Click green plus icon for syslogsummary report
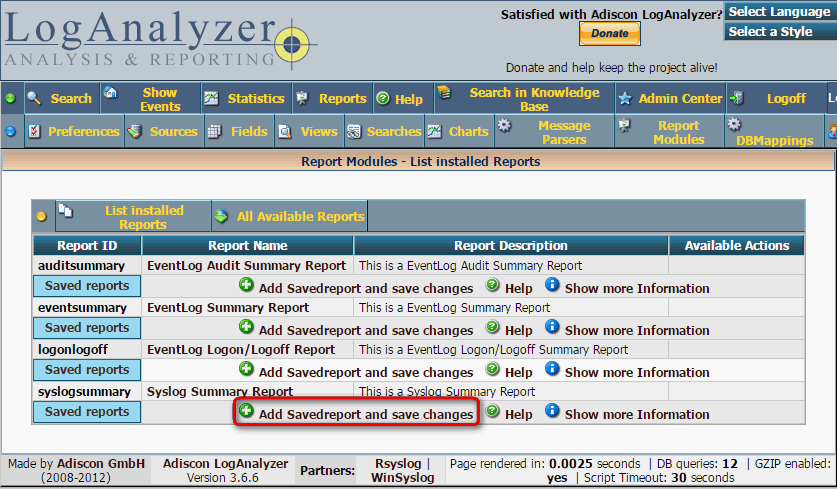Viewport: 837px width, 489px height. tap(246, 411)
